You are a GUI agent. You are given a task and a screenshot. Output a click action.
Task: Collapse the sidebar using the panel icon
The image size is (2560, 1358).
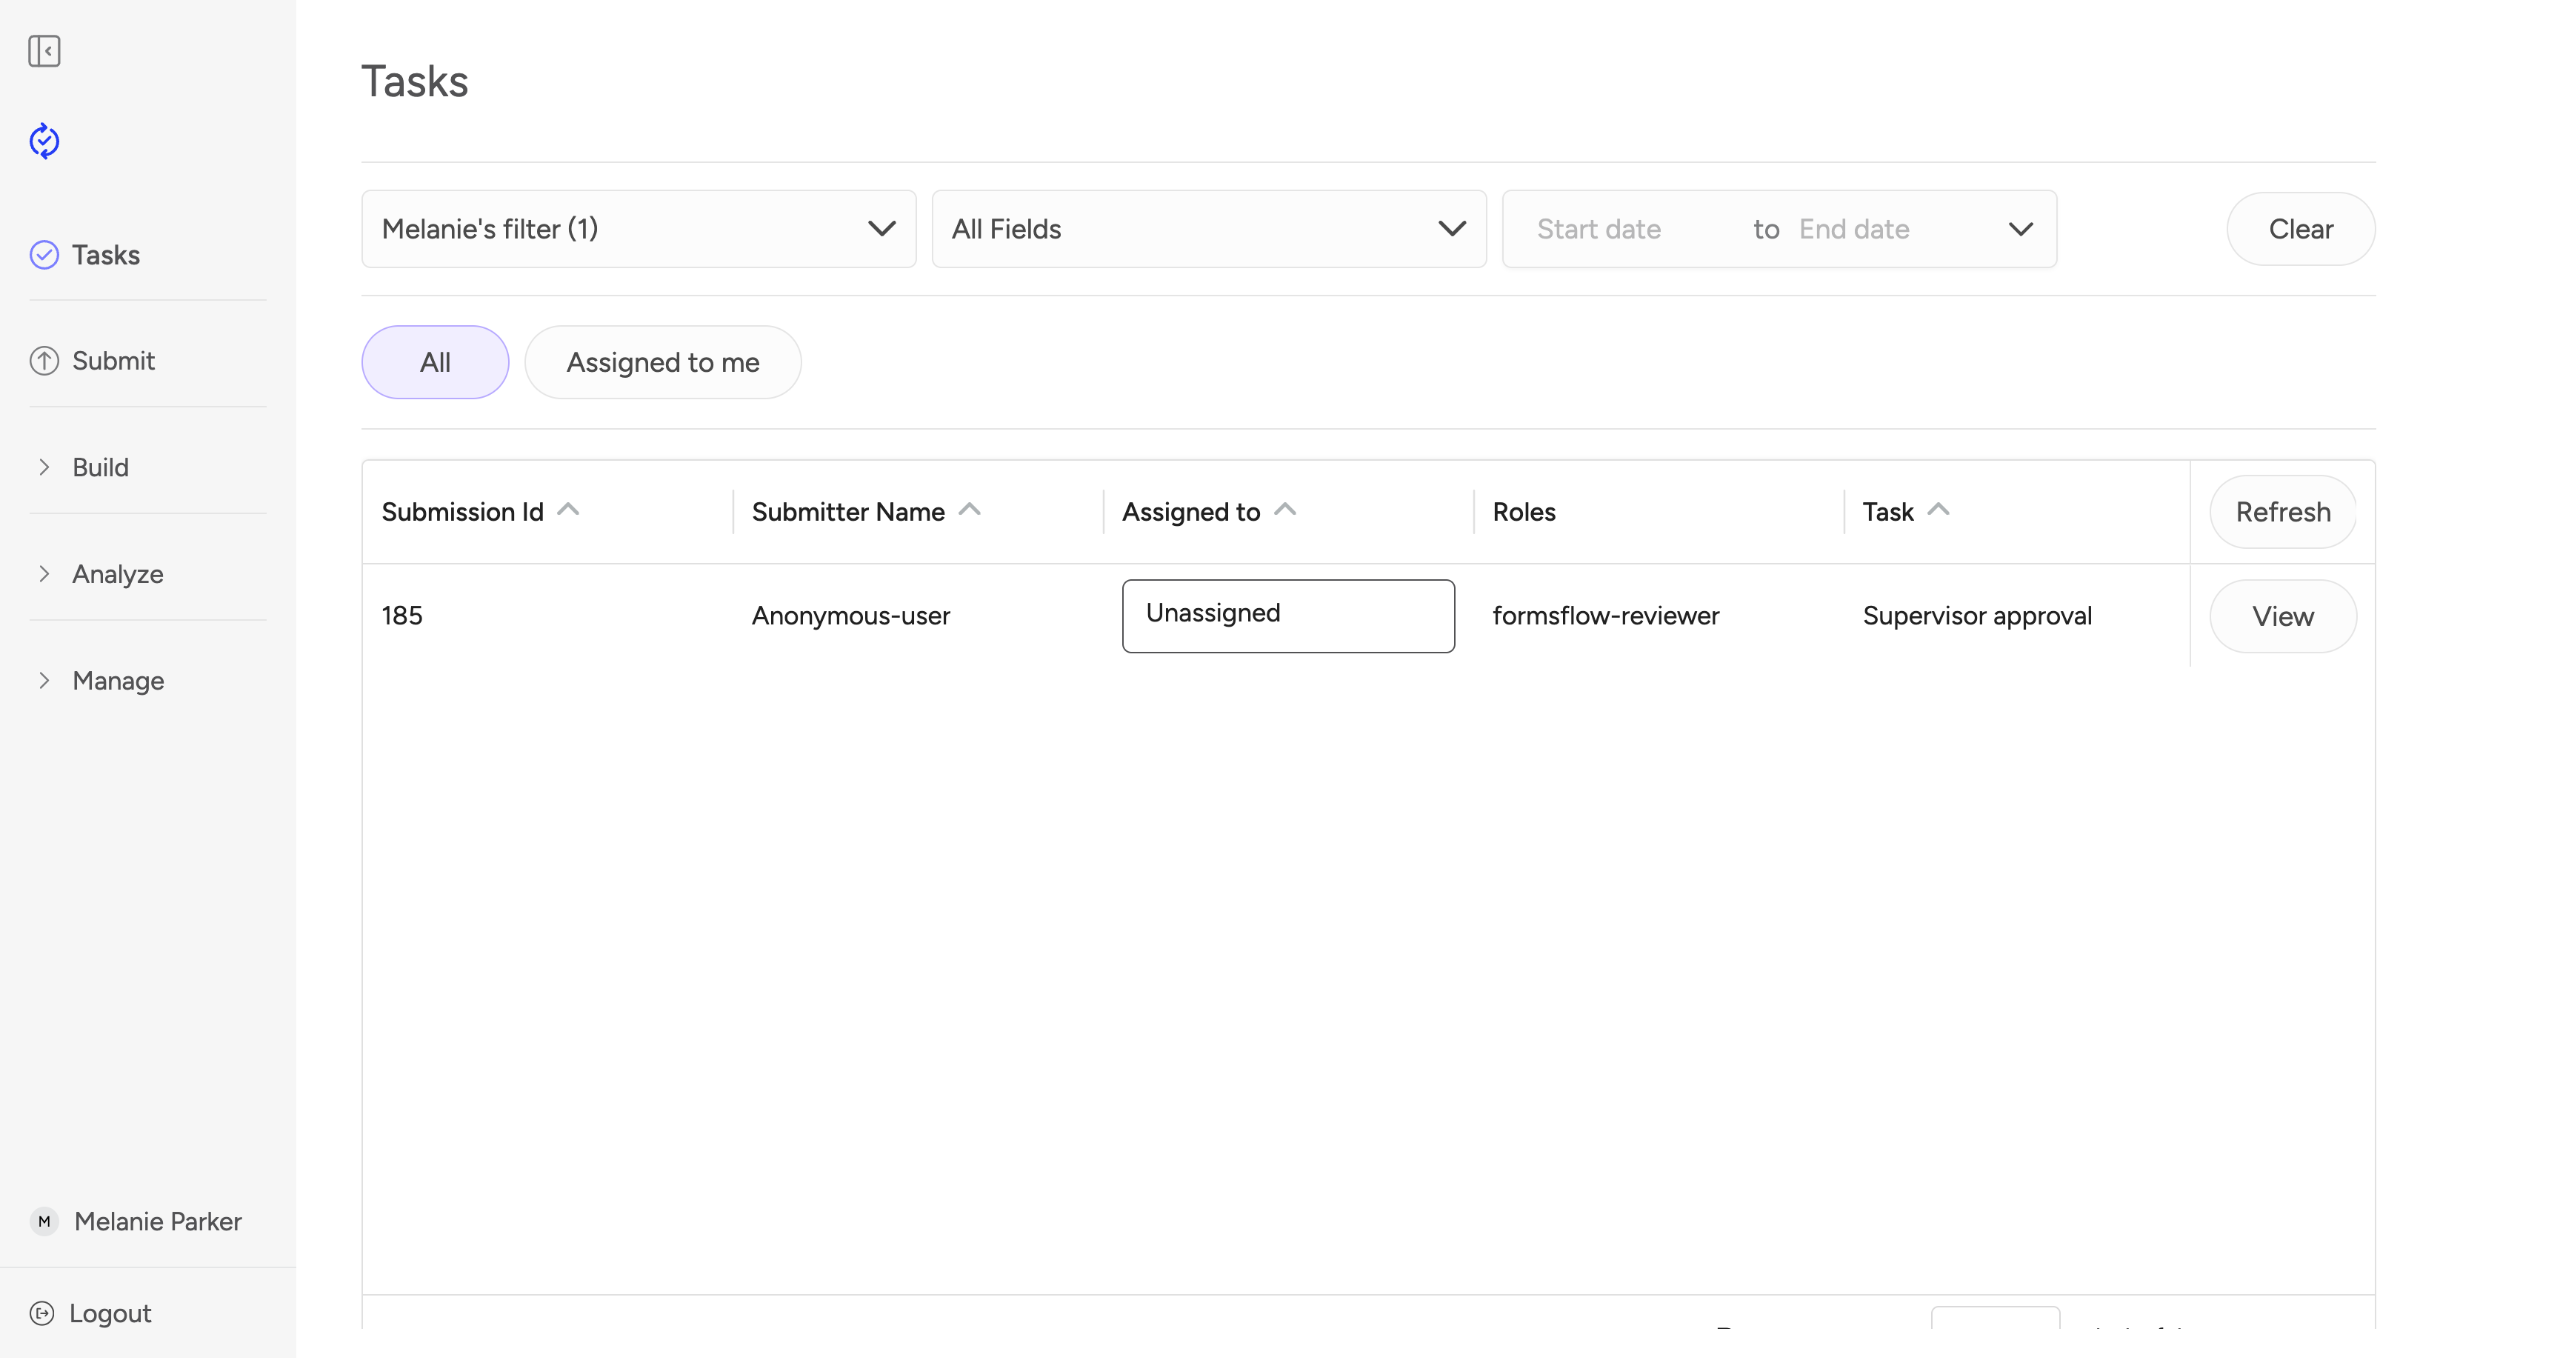coord(44,51)
